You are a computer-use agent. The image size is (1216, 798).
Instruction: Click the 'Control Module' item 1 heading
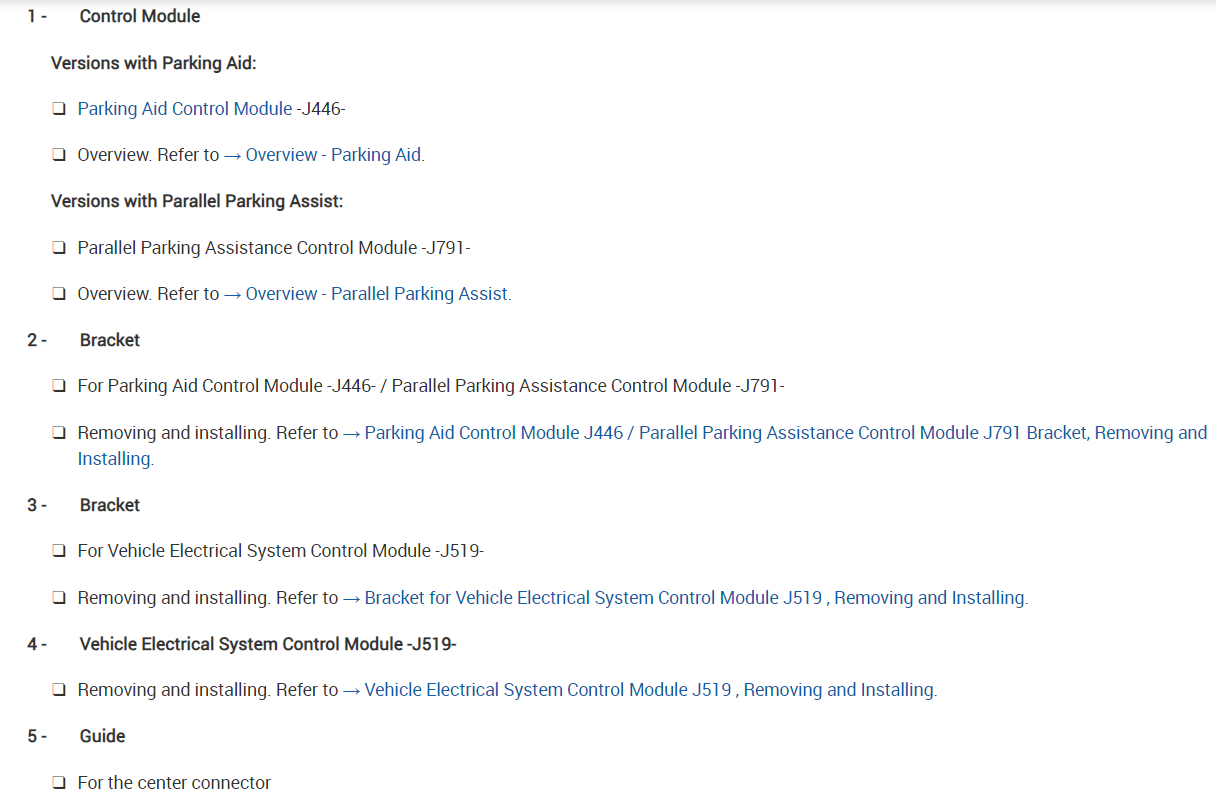pos(139,16)
